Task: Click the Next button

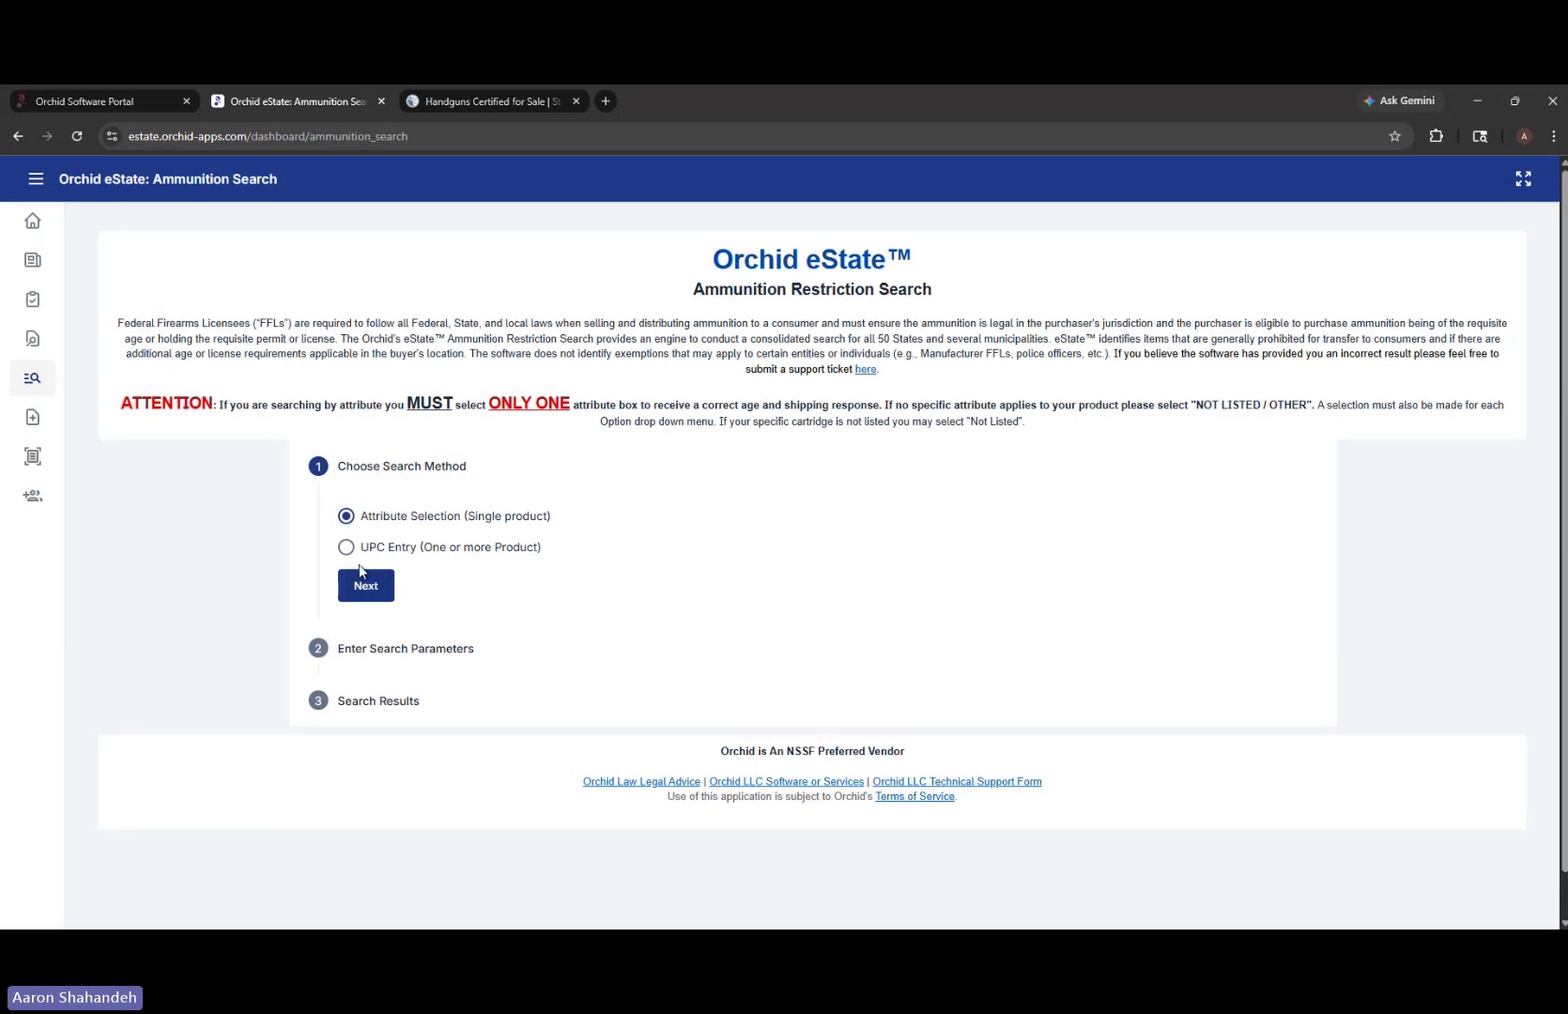Action: coord(366,585)
